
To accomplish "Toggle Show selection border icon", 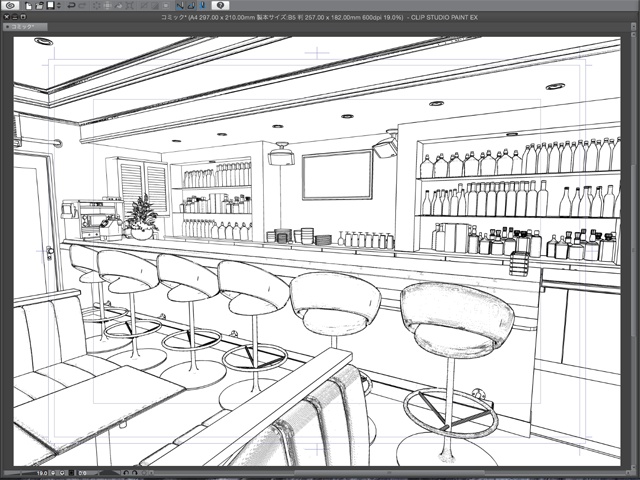I will [x=166, y=6].
